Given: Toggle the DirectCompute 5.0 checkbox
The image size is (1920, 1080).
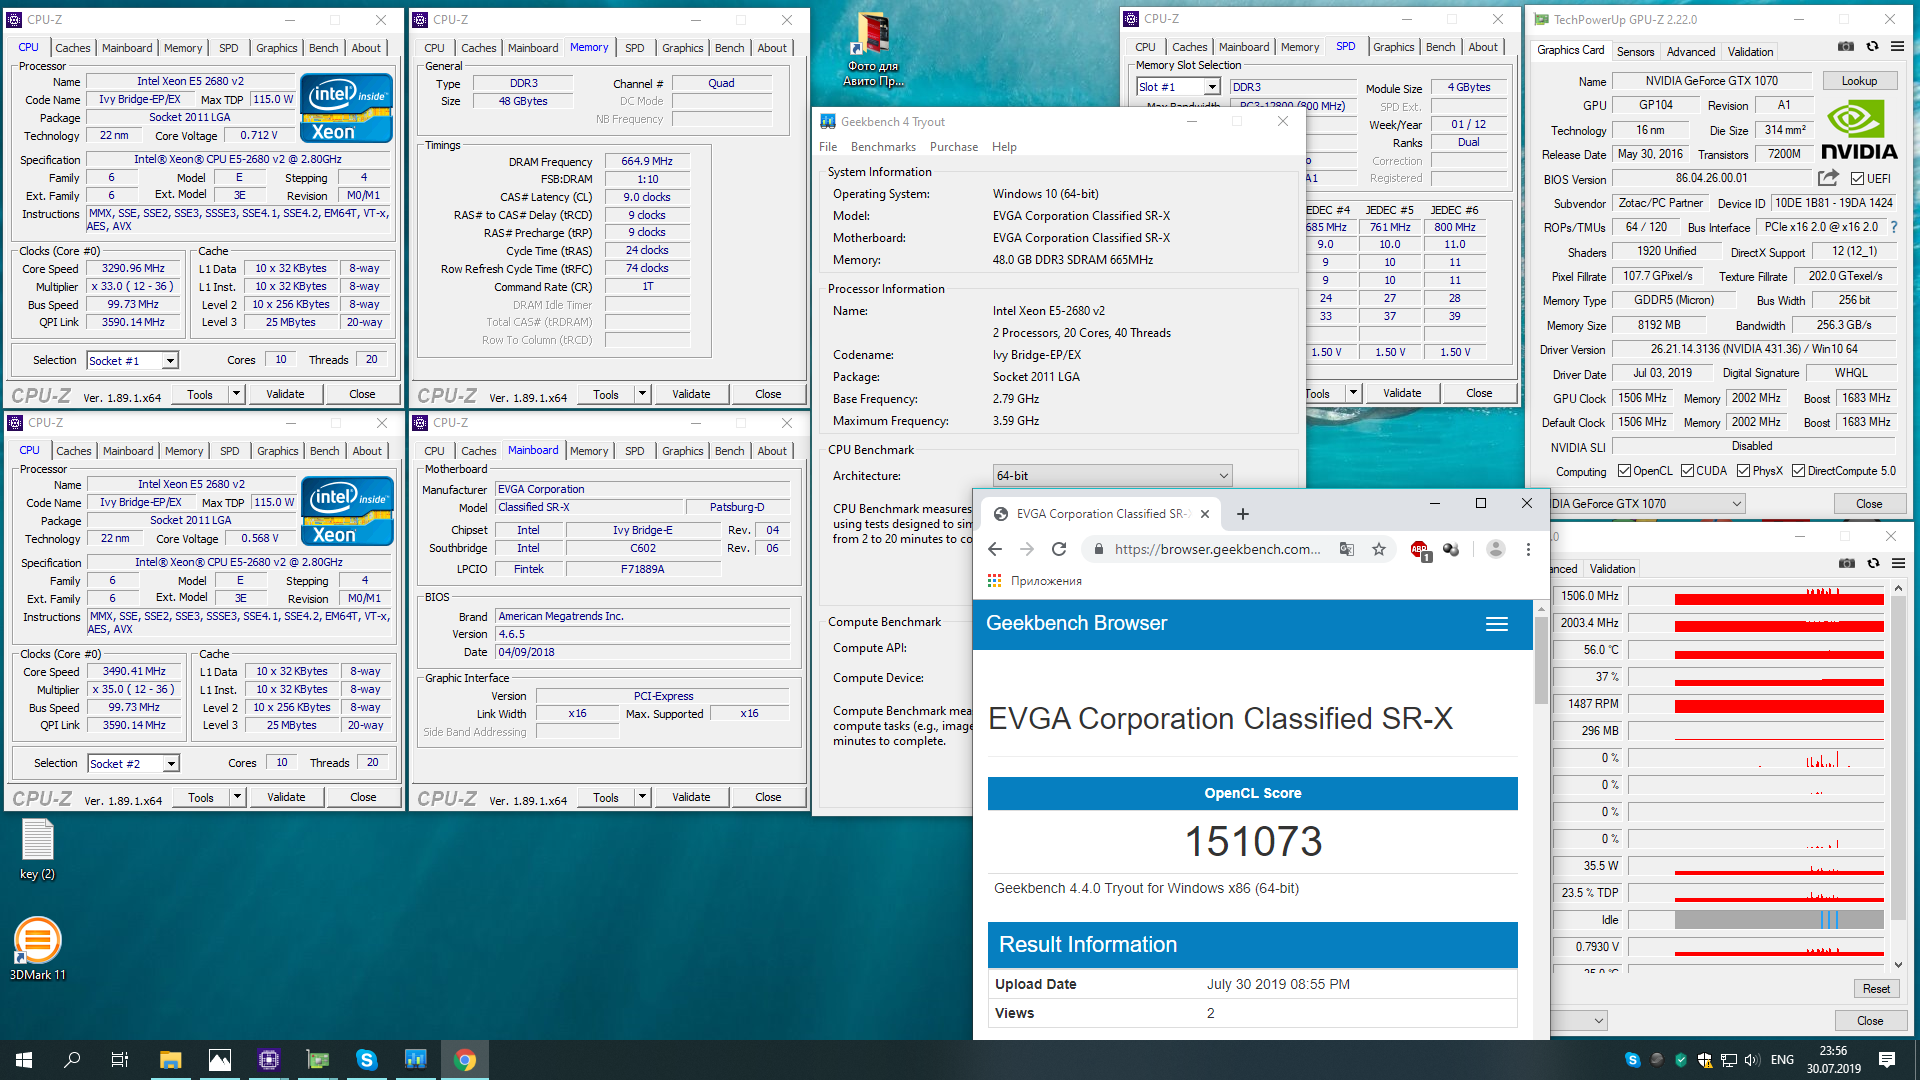Looking at the screenshot, I should [x=1798, y=471].
